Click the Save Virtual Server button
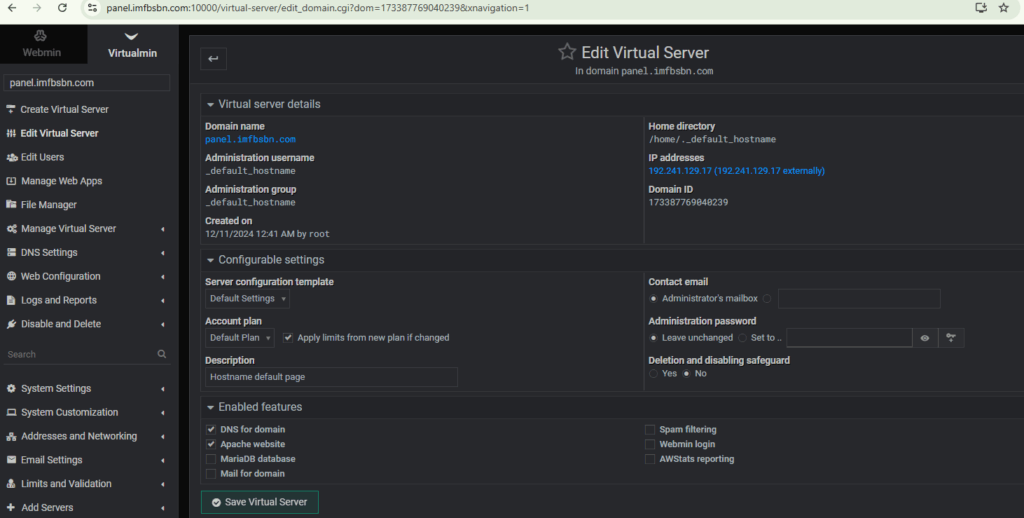Image resolution: width=1024 pixels, height=518 pixels. [260, 502]
